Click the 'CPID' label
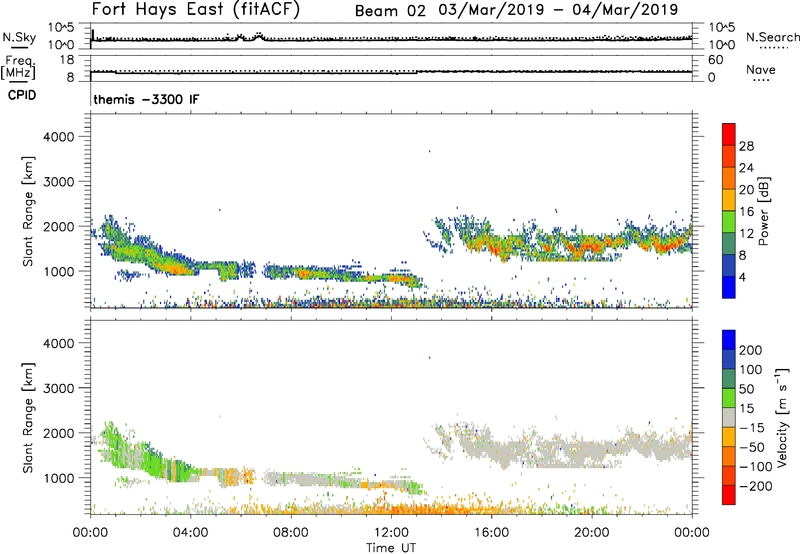The image size is (800, 554). pyautogui.click(x=21, y=95)
